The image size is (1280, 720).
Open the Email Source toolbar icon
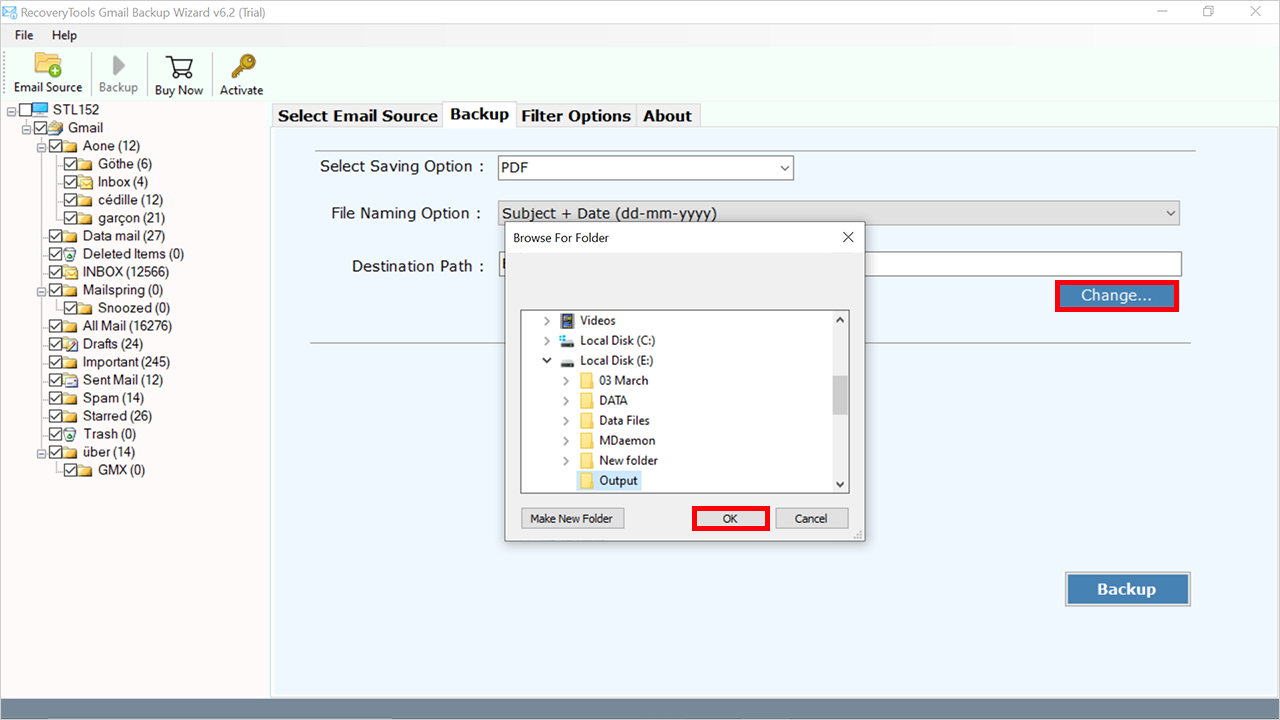pyautogui.click(x=48, y=64)
